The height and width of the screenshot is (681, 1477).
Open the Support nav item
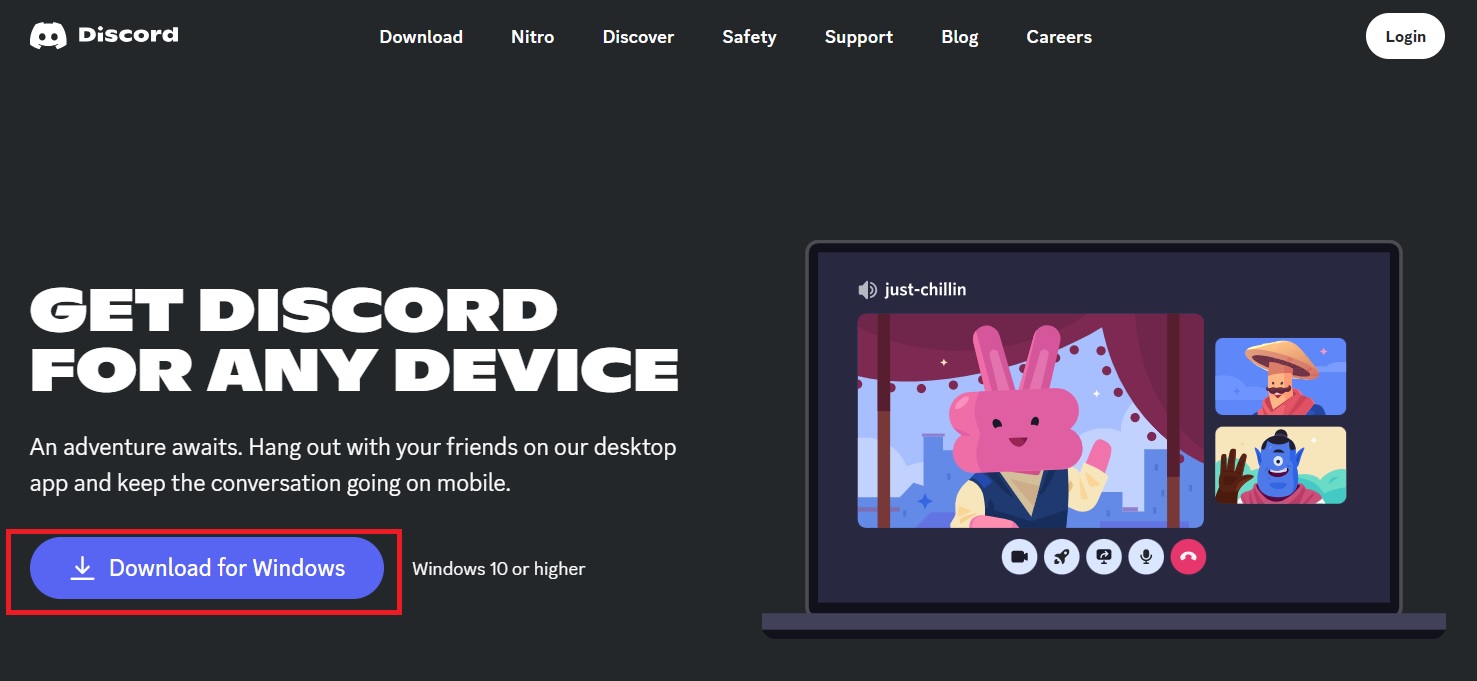tap(859, 37)
